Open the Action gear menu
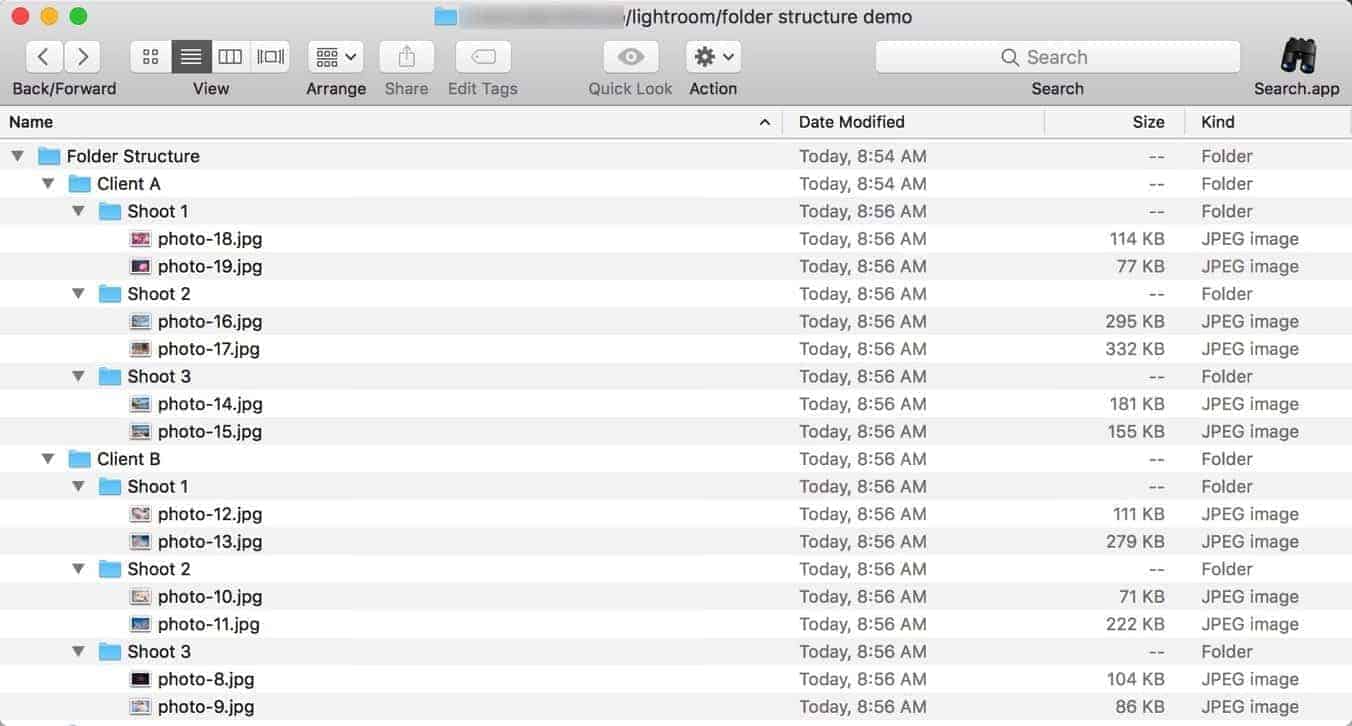1352x726 pixels. click(713, 57)
